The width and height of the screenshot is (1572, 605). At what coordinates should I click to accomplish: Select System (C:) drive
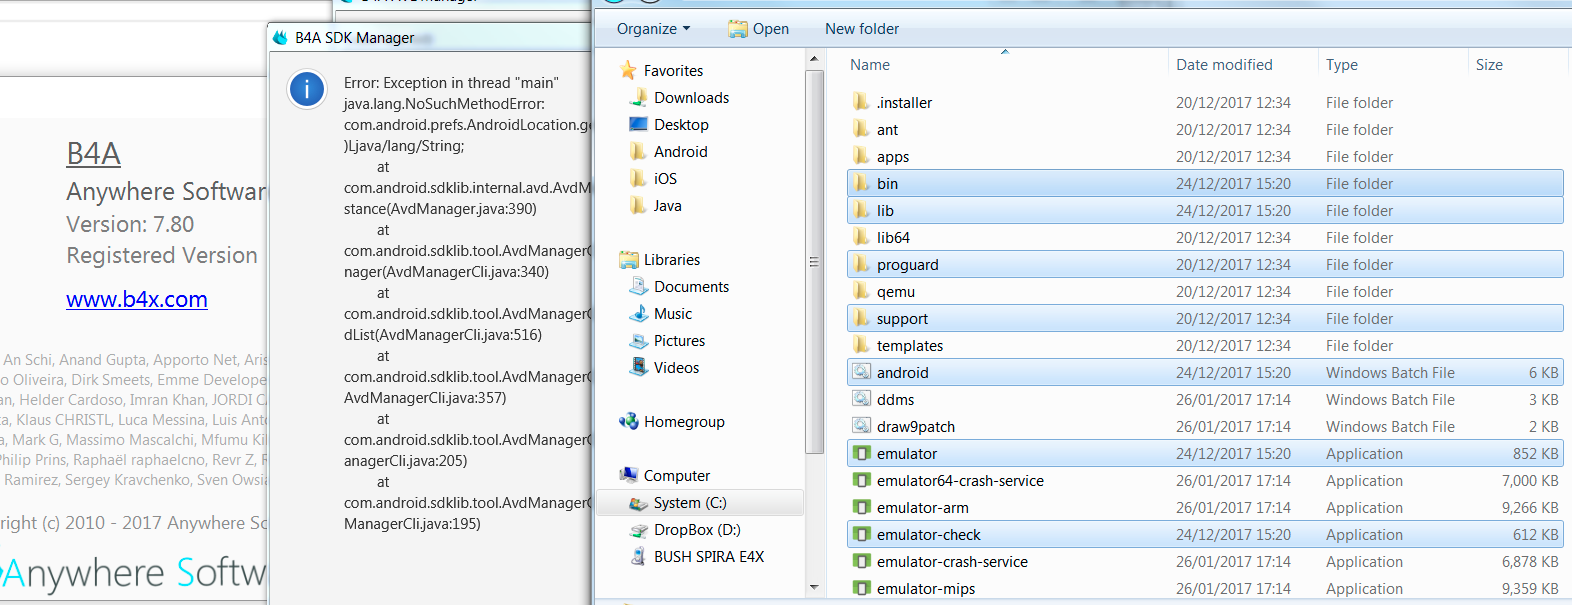pyautogui.click(x=700, y=502)
